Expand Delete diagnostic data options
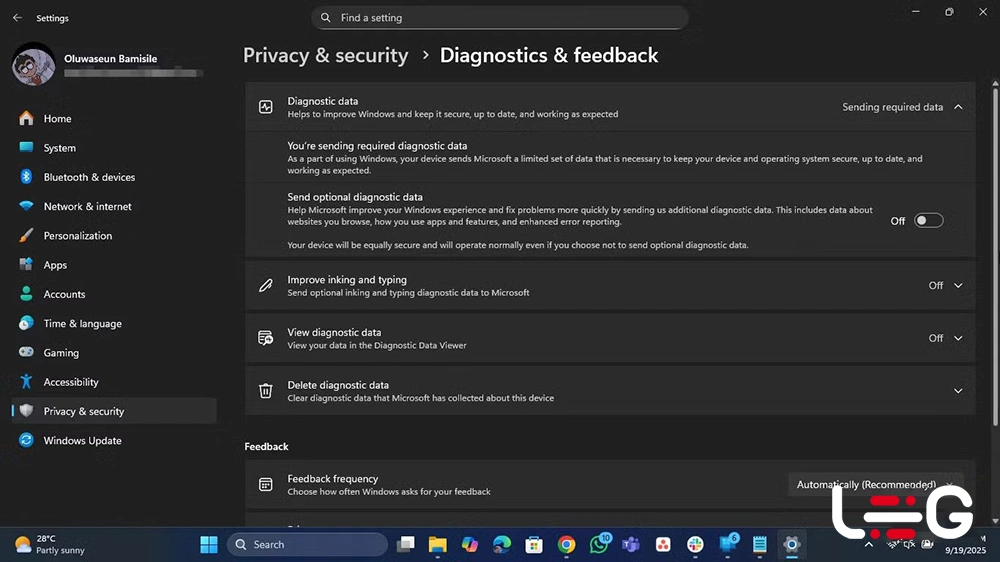The image size is (1000, 562). [x=958, y=391]
